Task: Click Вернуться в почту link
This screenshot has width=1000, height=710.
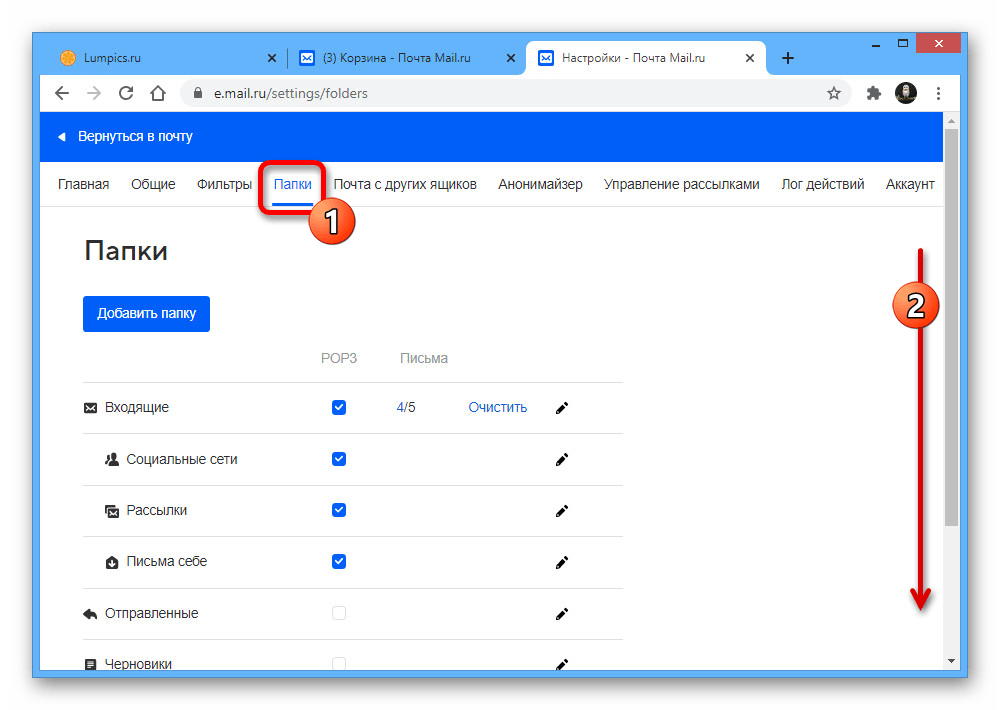Action: (x=135, y=136)
